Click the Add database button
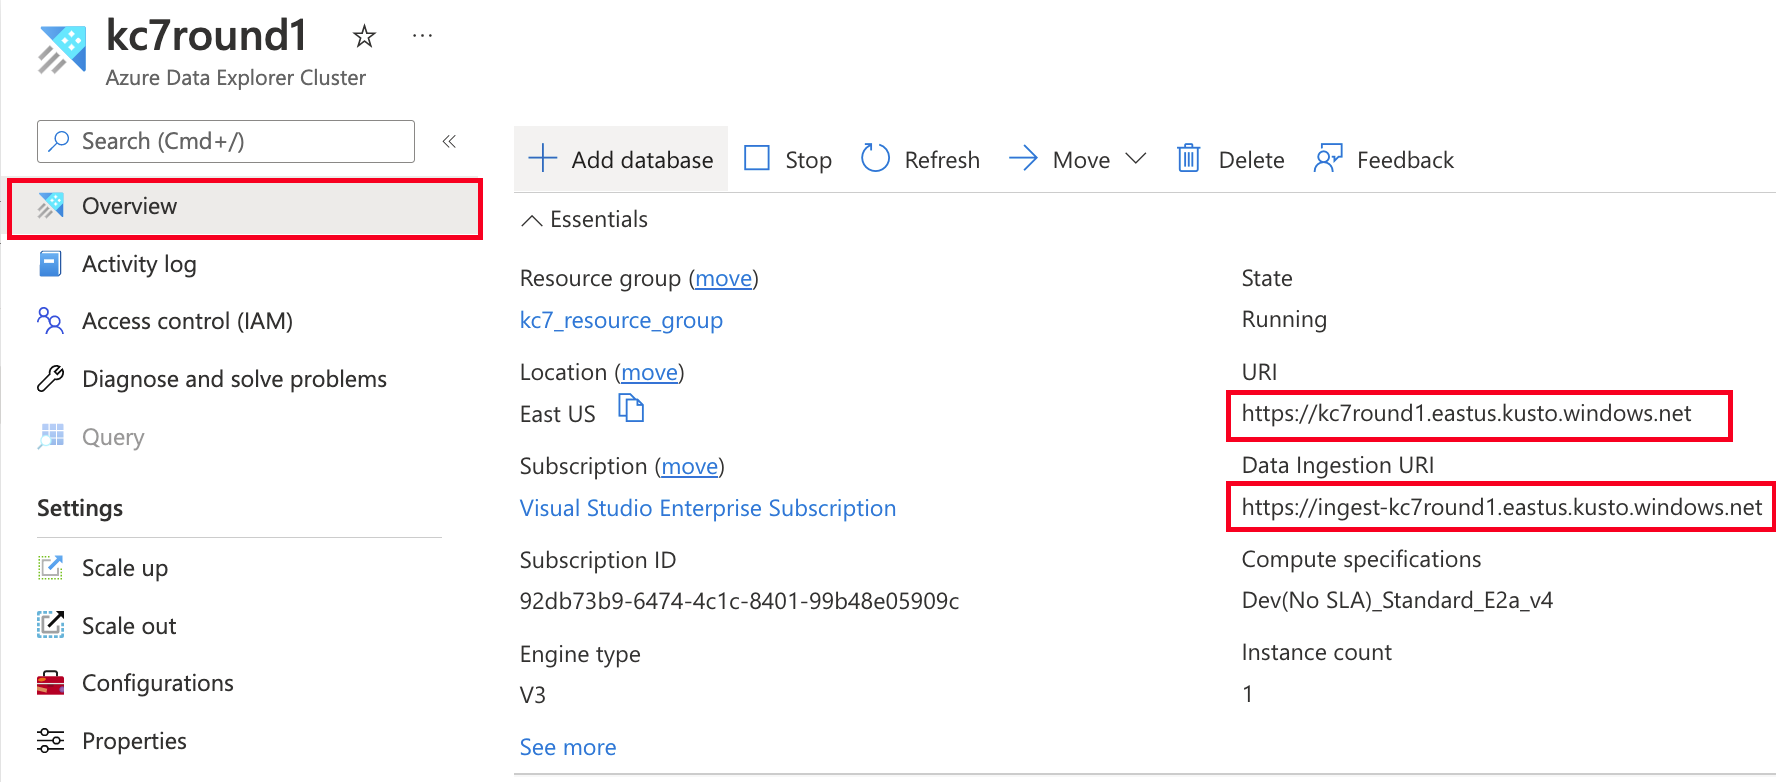1776x782 pixels. pyautogui.click(x=621, y=159)
